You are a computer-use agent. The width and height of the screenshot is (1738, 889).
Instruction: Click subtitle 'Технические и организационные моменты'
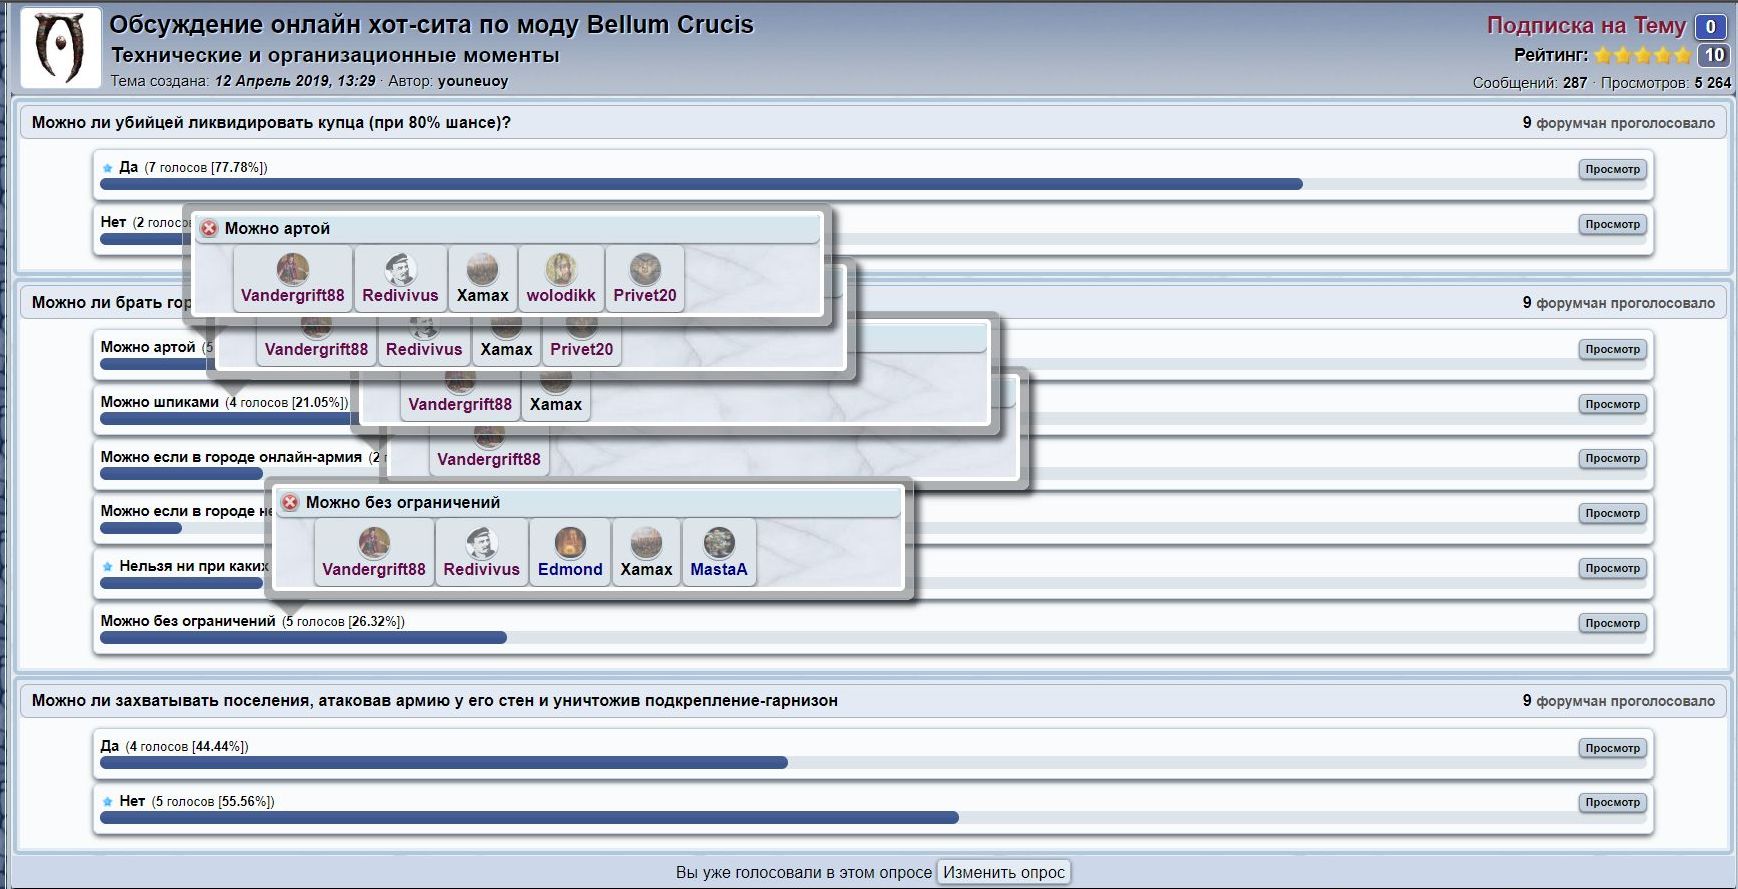[335, 56]
